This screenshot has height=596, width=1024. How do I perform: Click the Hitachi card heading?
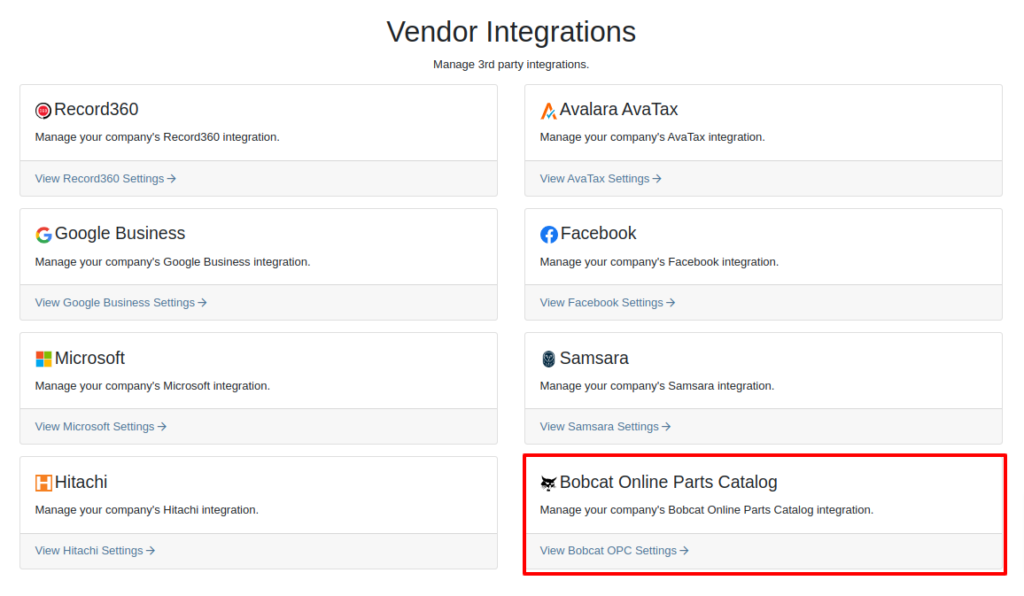click(x=81, y=482)
